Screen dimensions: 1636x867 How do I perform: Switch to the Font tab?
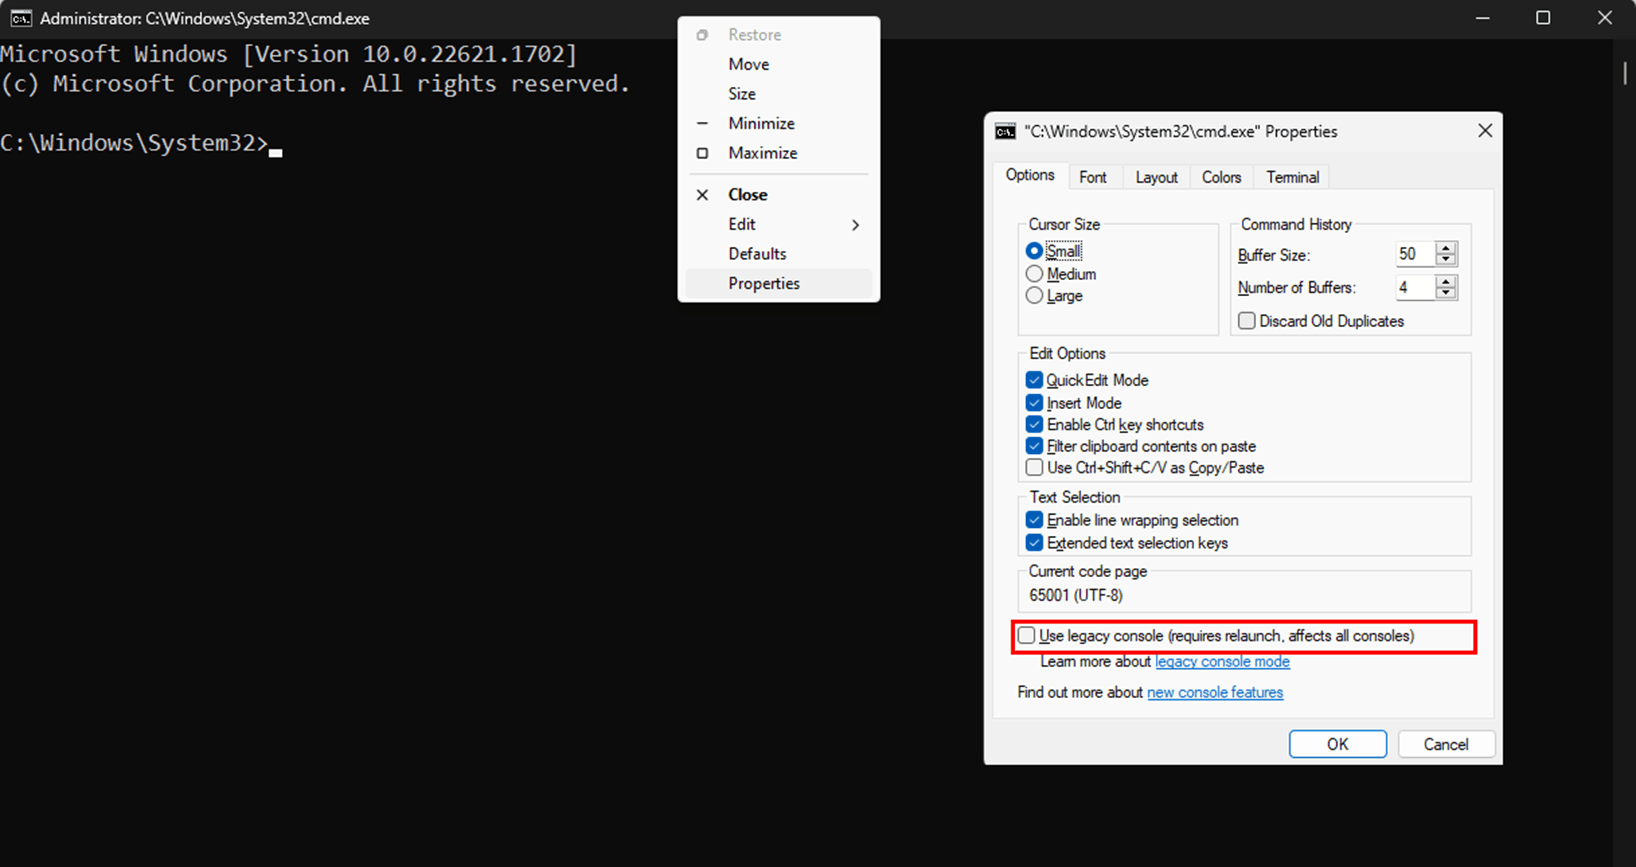(x=1093, y=177)
